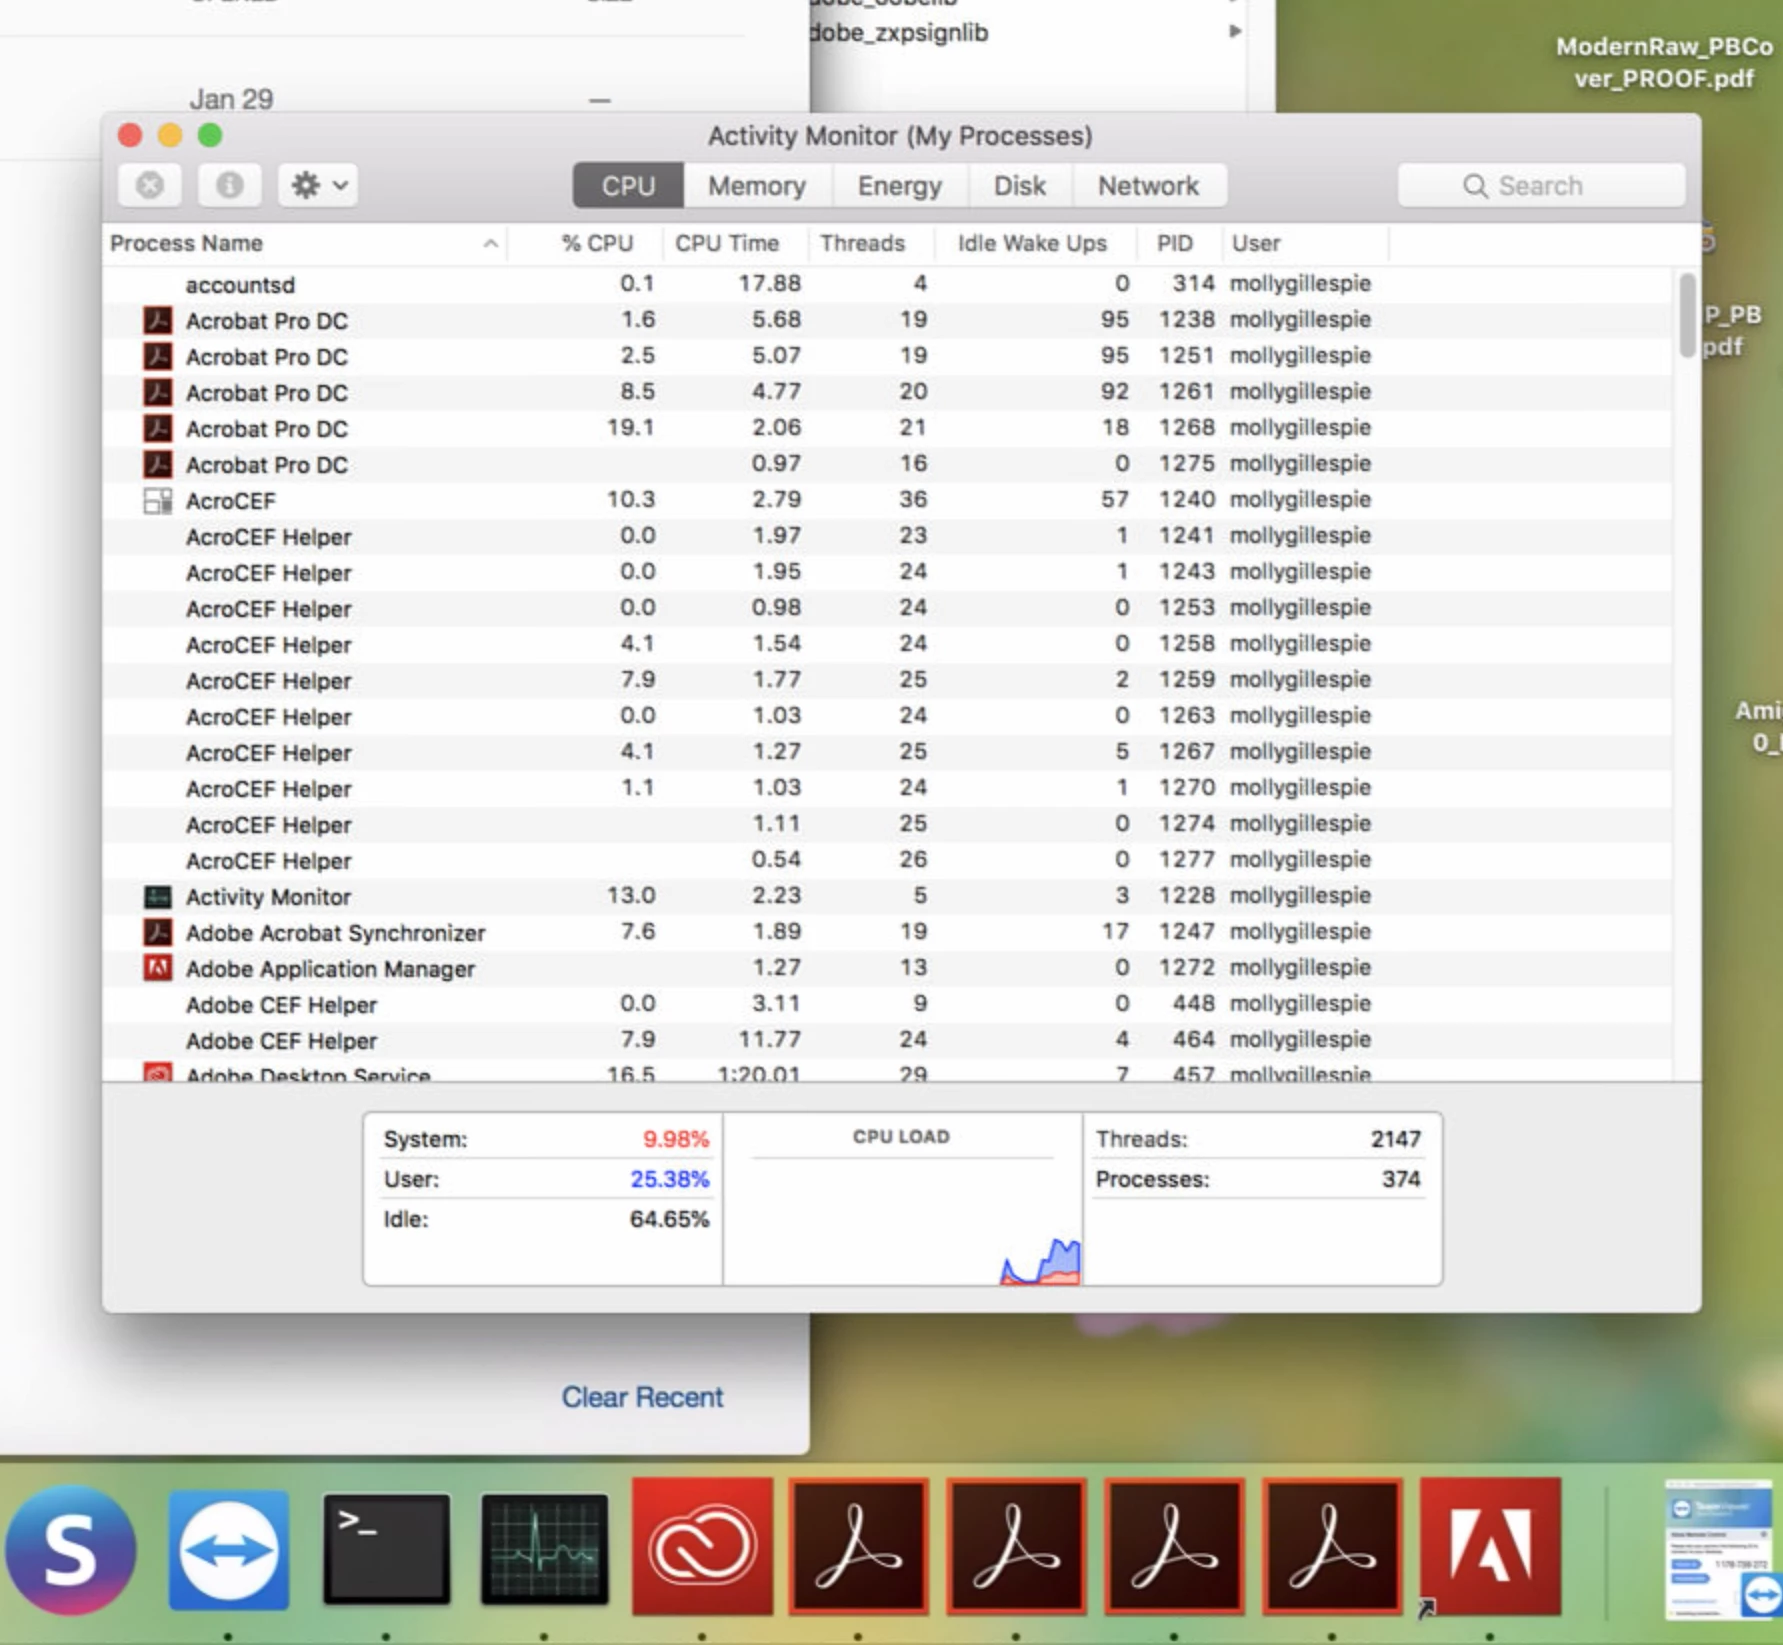Switch to the Network tab
1783x1645 pixels.
(1149, 186)
